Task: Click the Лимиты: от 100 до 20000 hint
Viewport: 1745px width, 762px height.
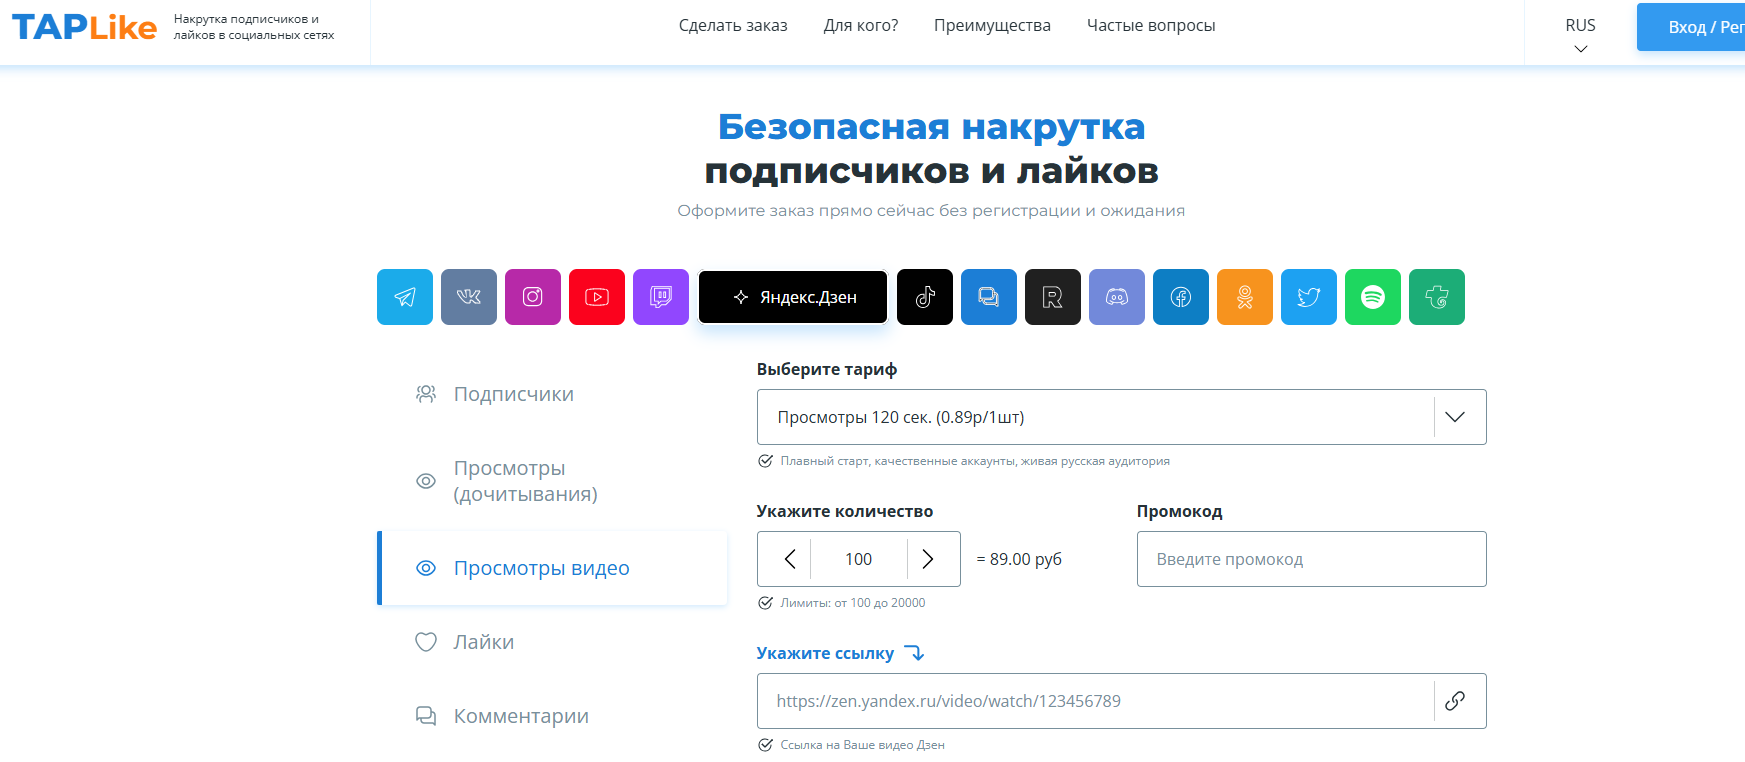Action: tap(852, 603)
